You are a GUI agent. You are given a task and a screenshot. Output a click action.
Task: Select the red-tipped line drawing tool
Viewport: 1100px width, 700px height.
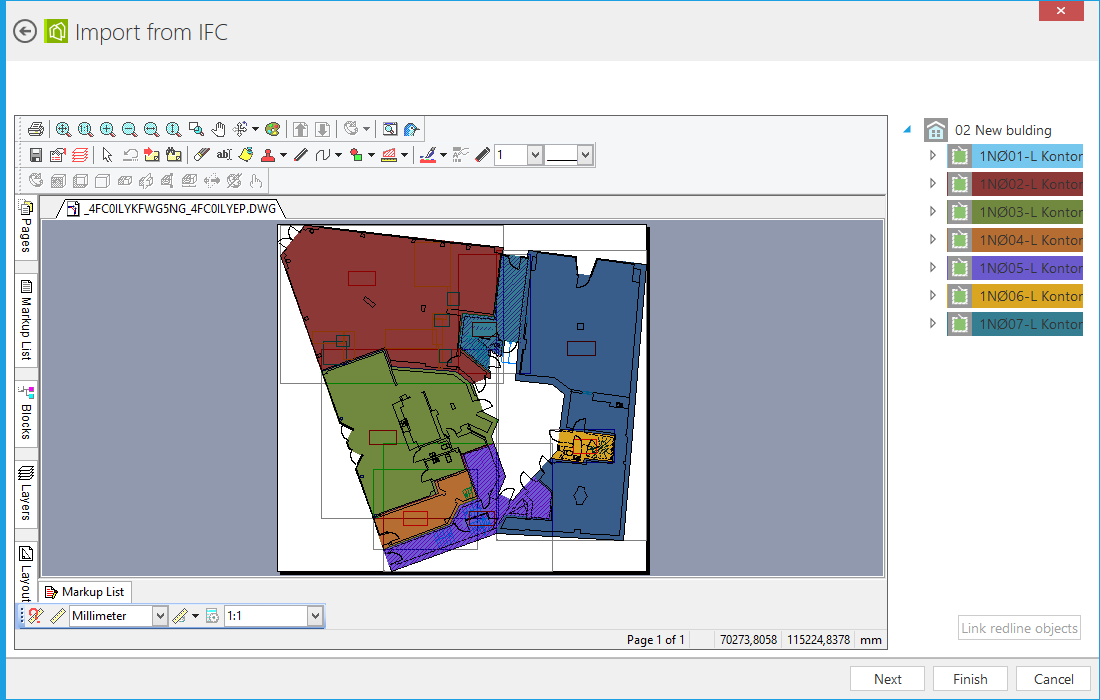pos(301,155)
